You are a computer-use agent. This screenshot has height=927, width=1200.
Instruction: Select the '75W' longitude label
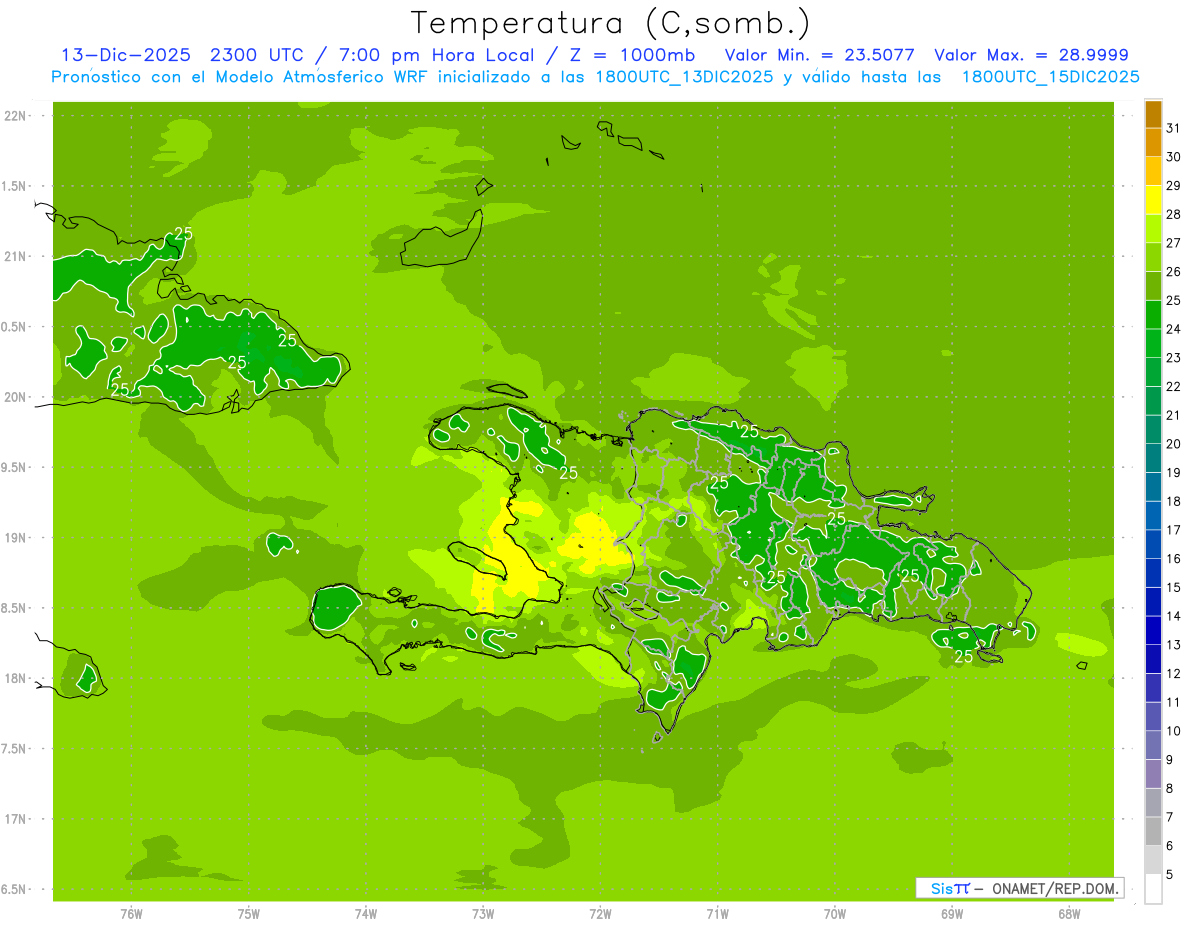[x=249, y=913]
